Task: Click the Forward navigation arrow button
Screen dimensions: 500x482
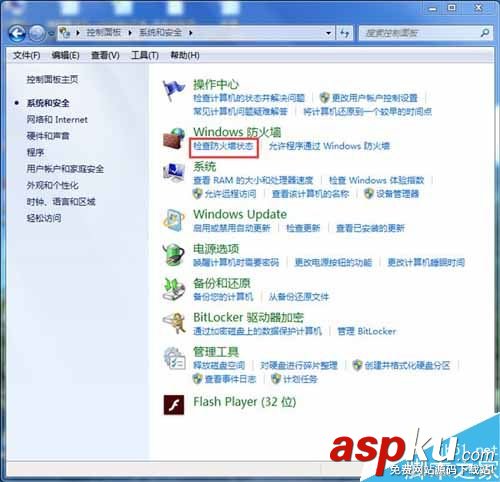Action: tap(37, 33)
